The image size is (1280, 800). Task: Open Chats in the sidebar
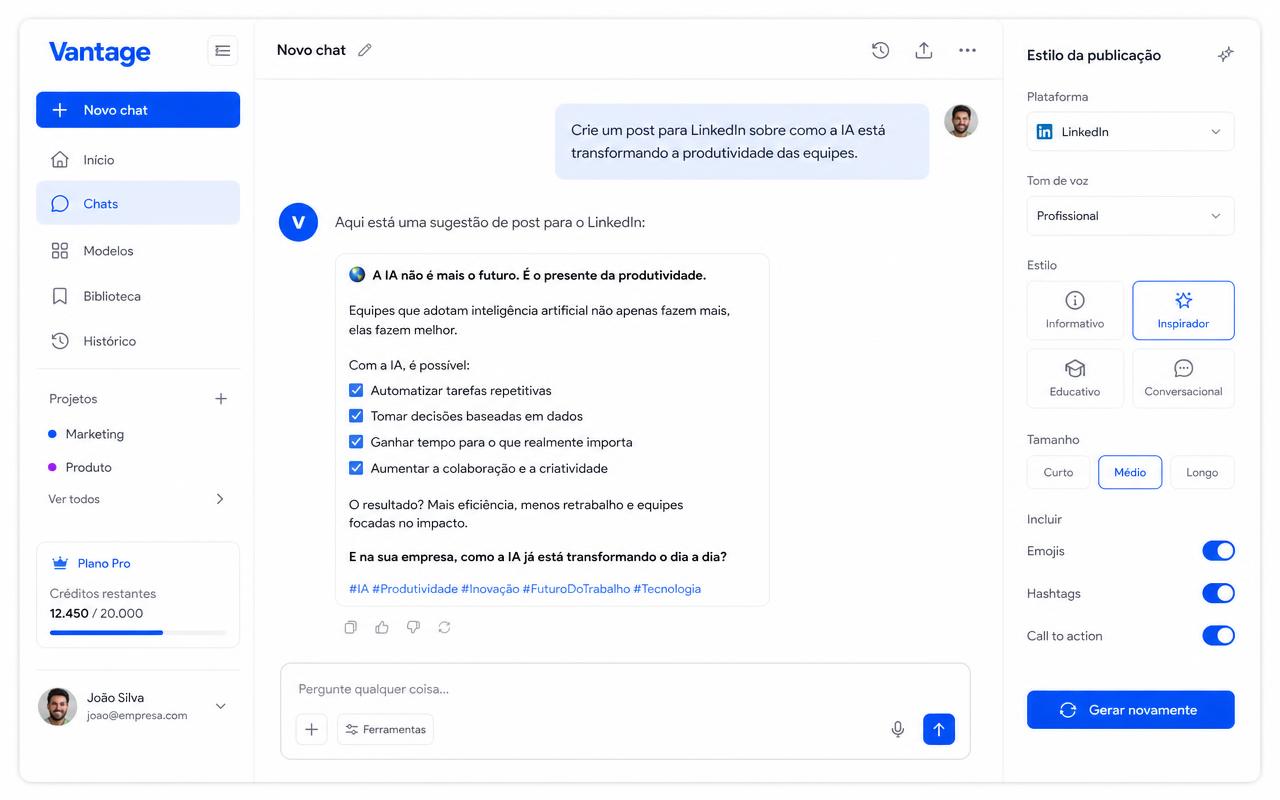tap(138, 203)
